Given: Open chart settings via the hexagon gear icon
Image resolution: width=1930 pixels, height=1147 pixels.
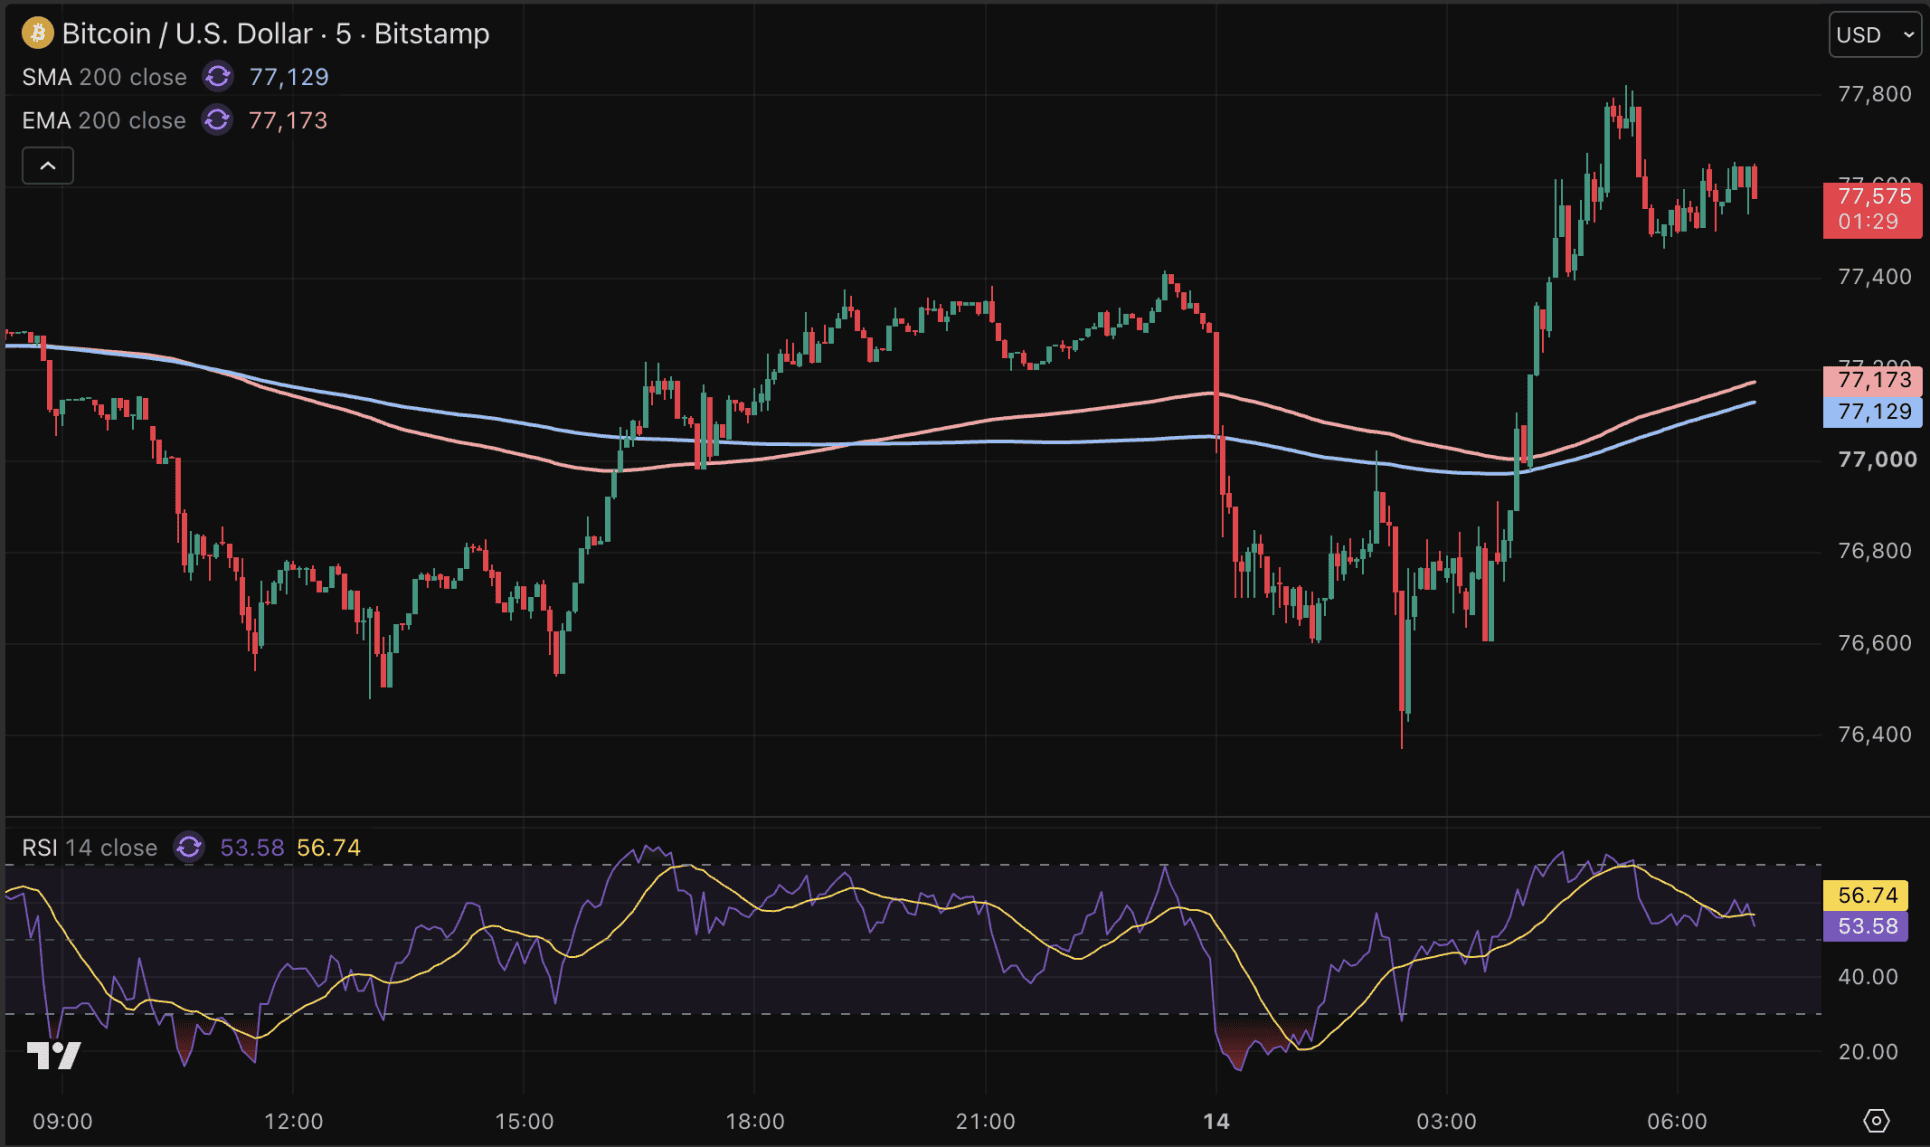Looking at the screenshot, I should tap(1876, 1121).
